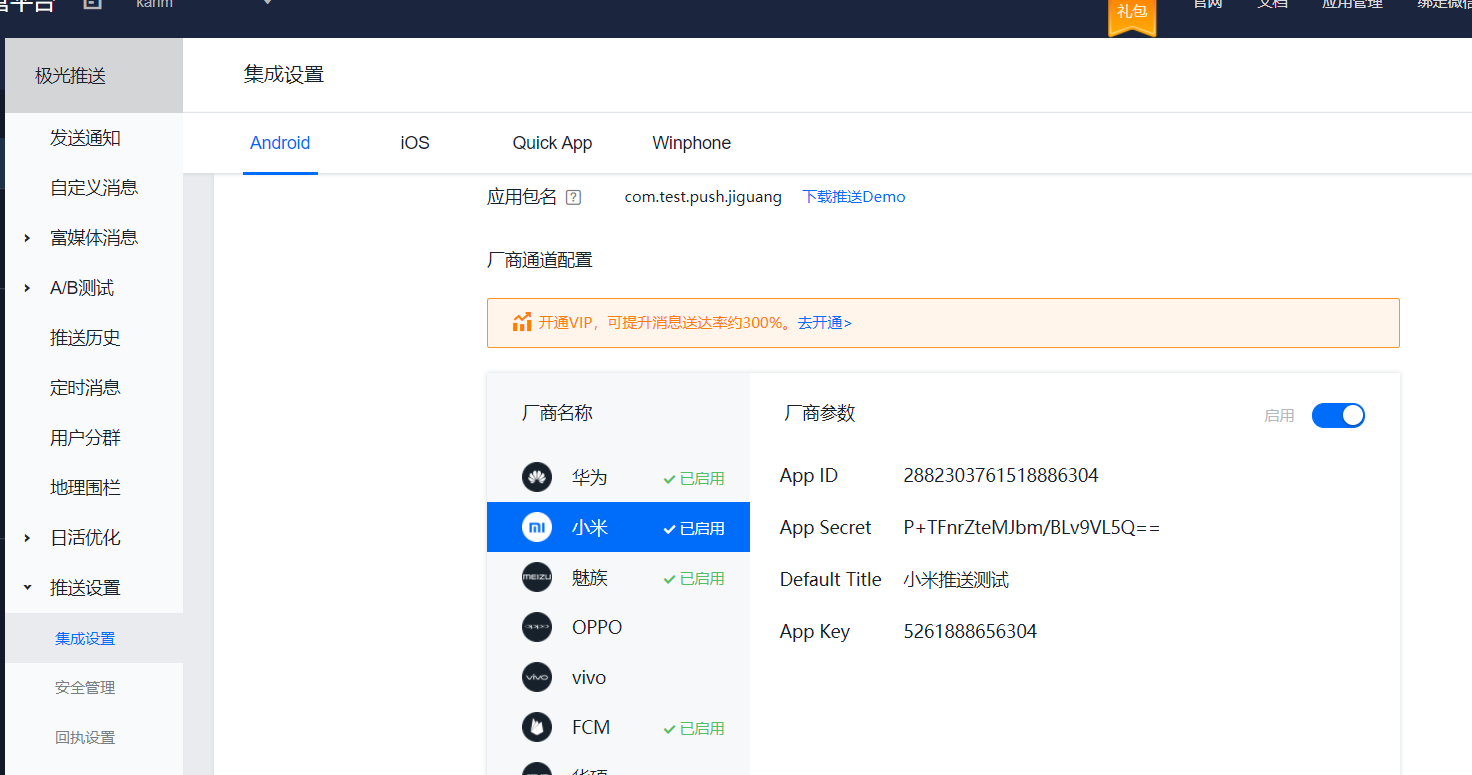The image size is (1472, 775).
Task: Click the Huawei vendor logo icon
Action: coord(537,477)
